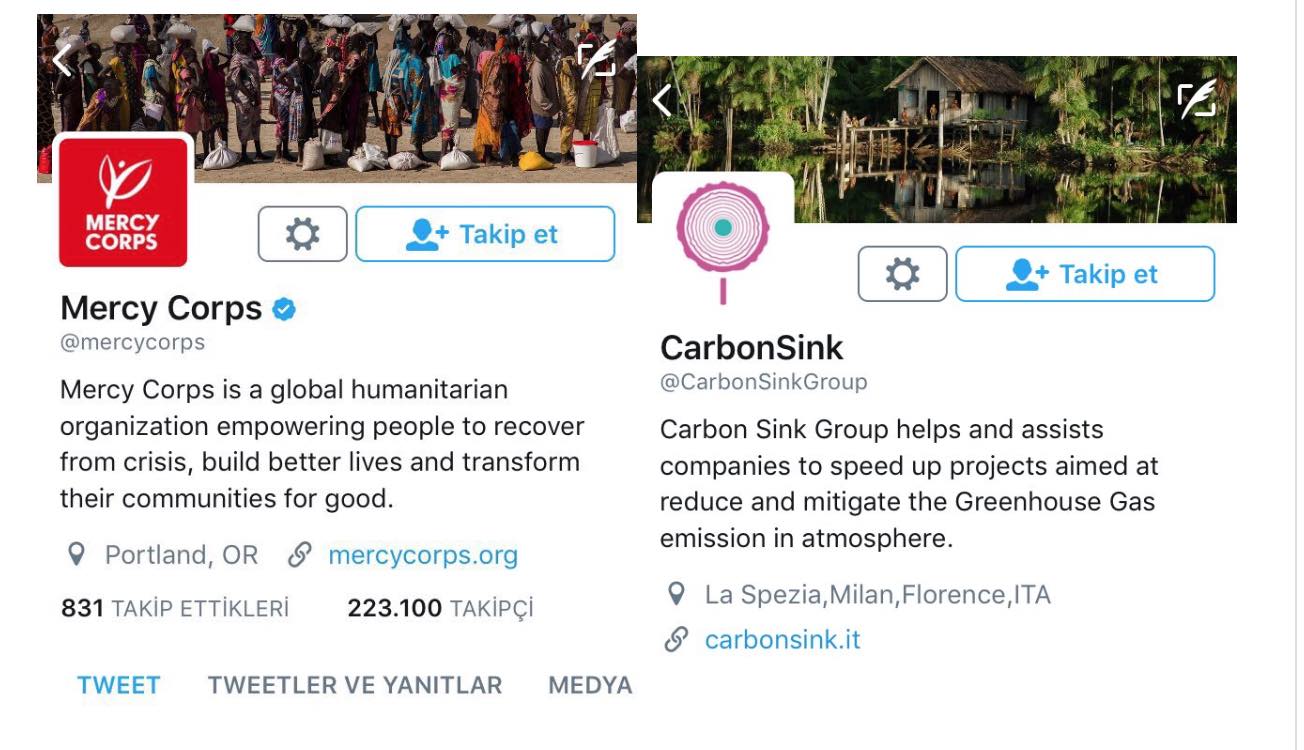Viewport: 1304px width, 750px height.
Task: Click Mercy Corps verified badge
Action: pyautogui.click(x=285, y=310)
